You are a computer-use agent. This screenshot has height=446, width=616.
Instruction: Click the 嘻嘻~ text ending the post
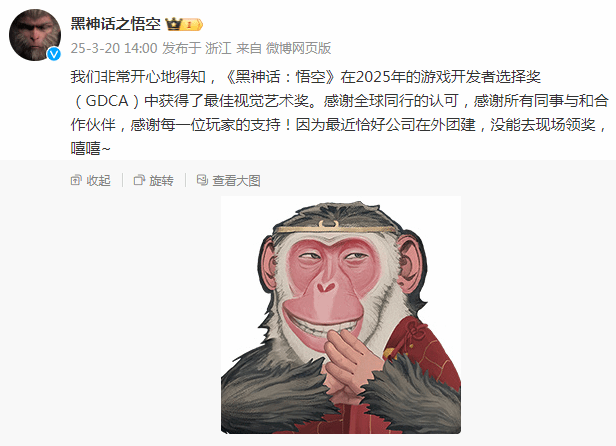(91, 149)
